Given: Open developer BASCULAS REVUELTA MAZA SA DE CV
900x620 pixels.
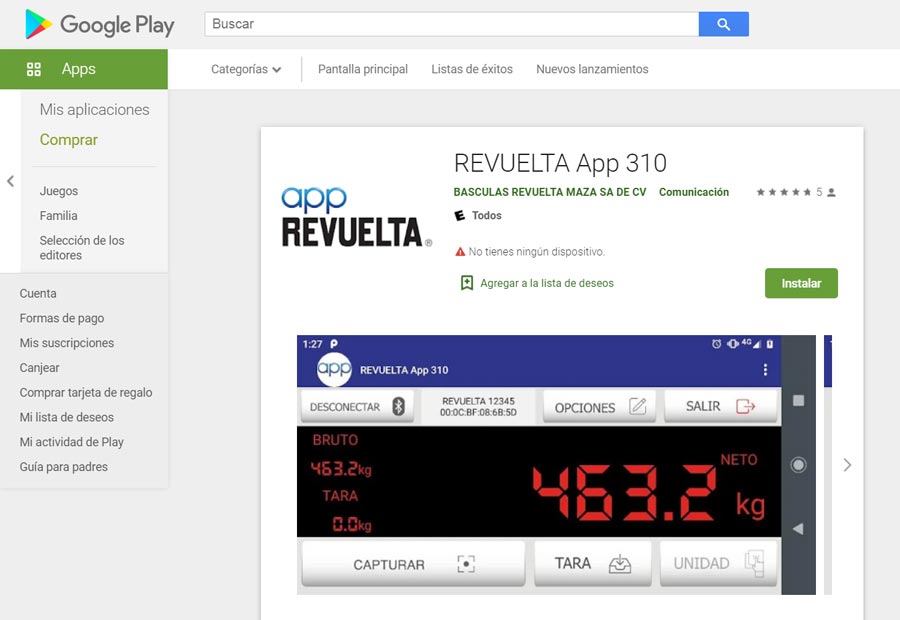Looking at the screenshot, I should [550, 192].
